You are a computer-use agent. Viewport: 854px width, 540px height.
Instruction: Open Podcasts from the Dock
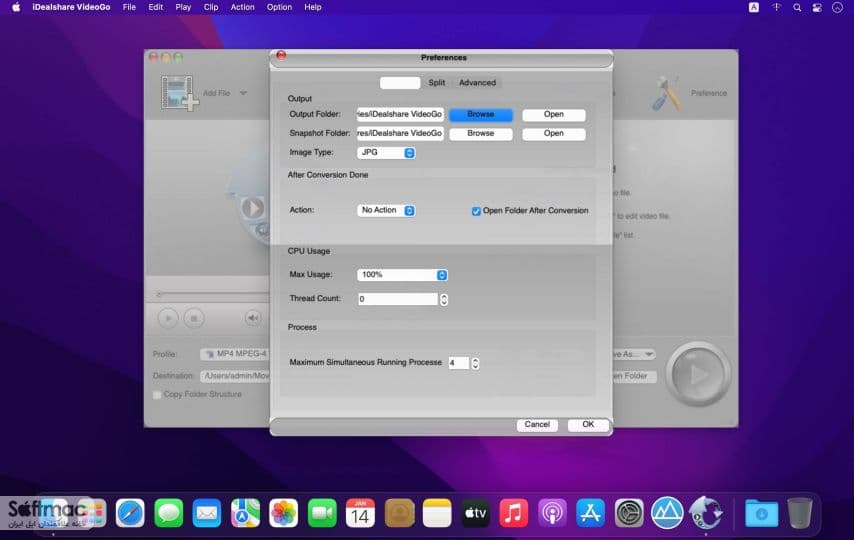click(x=552, y=513)
